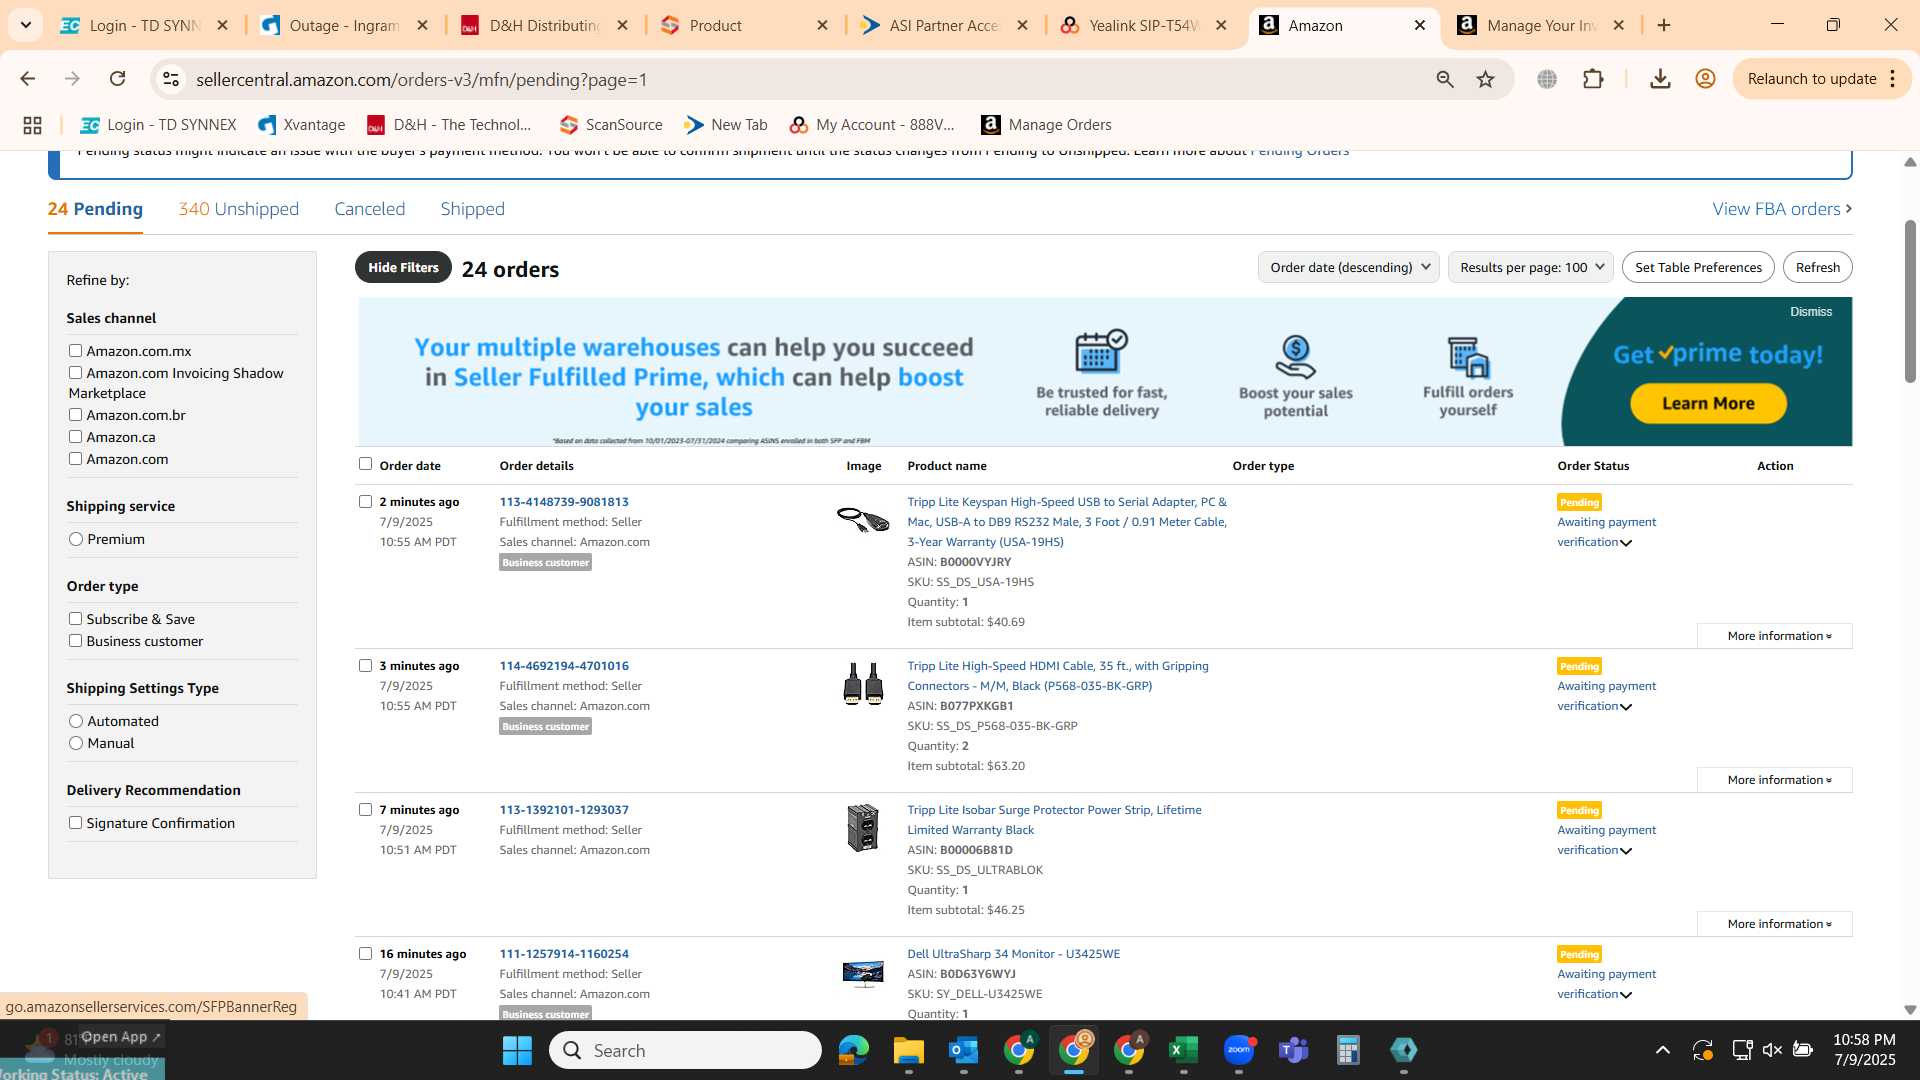The height and width of the screenshot is (1080, 1920).
Task: Launch Excel from the taskbar
Action: click(1184, 1050)
